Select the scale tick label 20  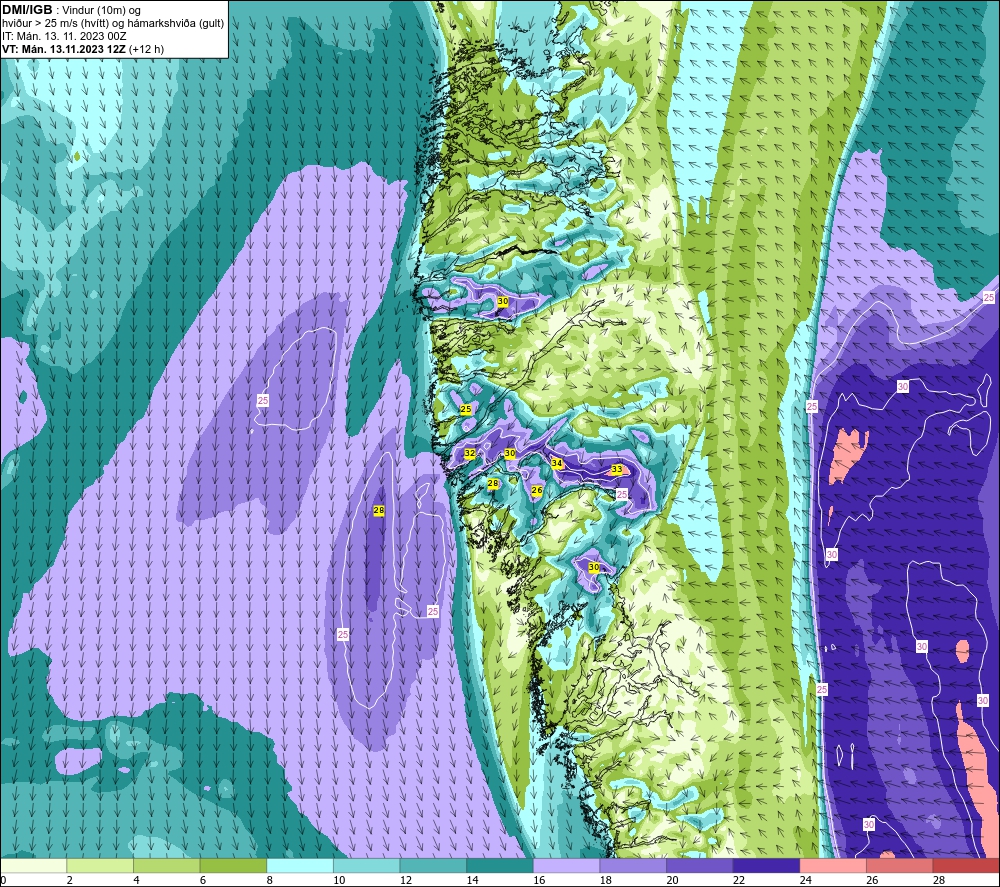[x=672, y=880]
